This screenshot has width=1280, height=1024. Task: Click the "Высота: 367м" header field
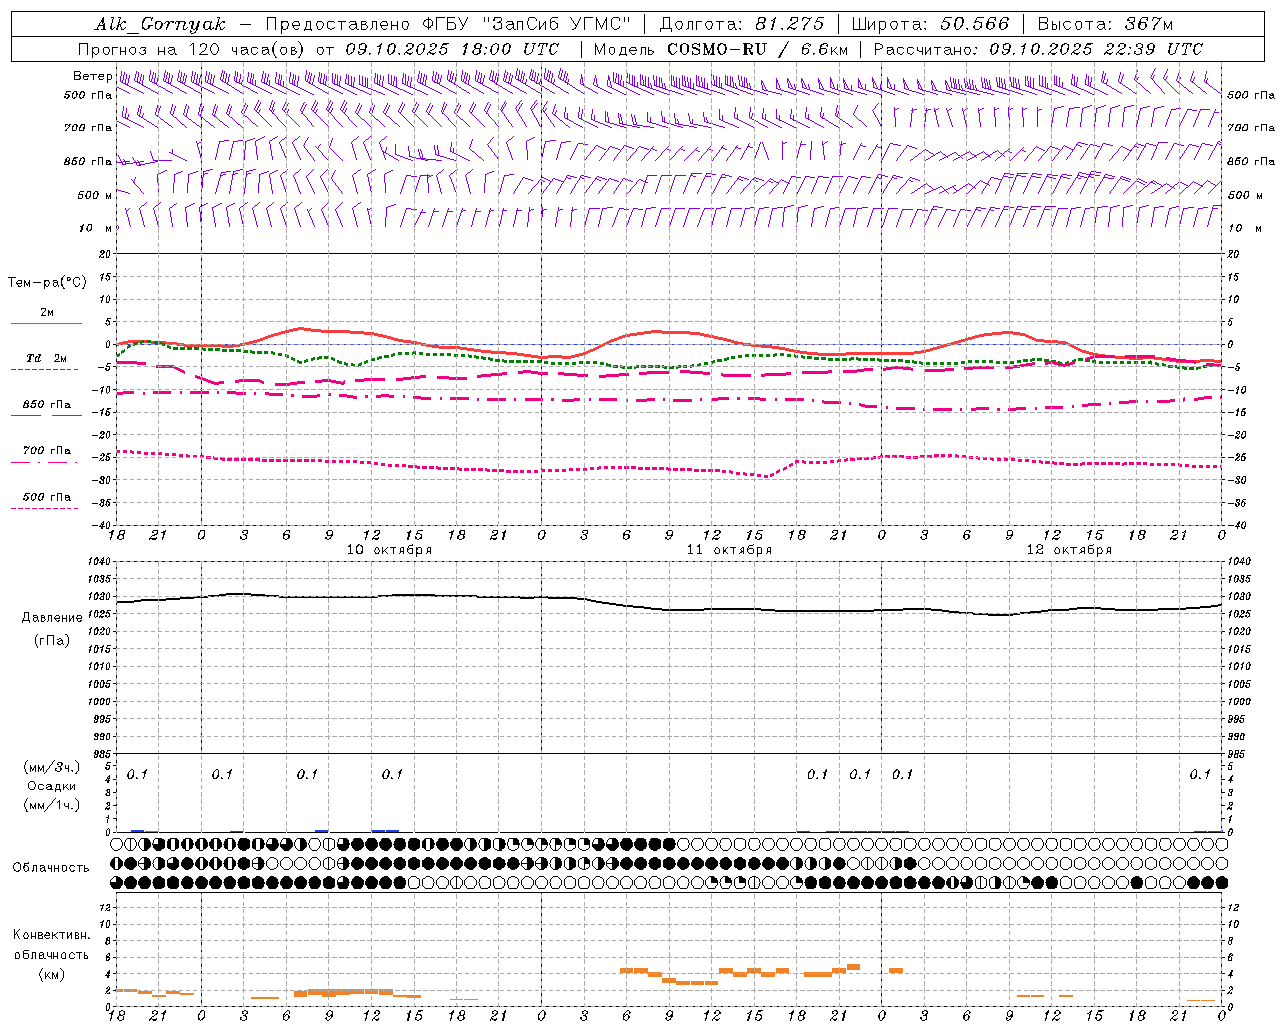[1105, 24]
